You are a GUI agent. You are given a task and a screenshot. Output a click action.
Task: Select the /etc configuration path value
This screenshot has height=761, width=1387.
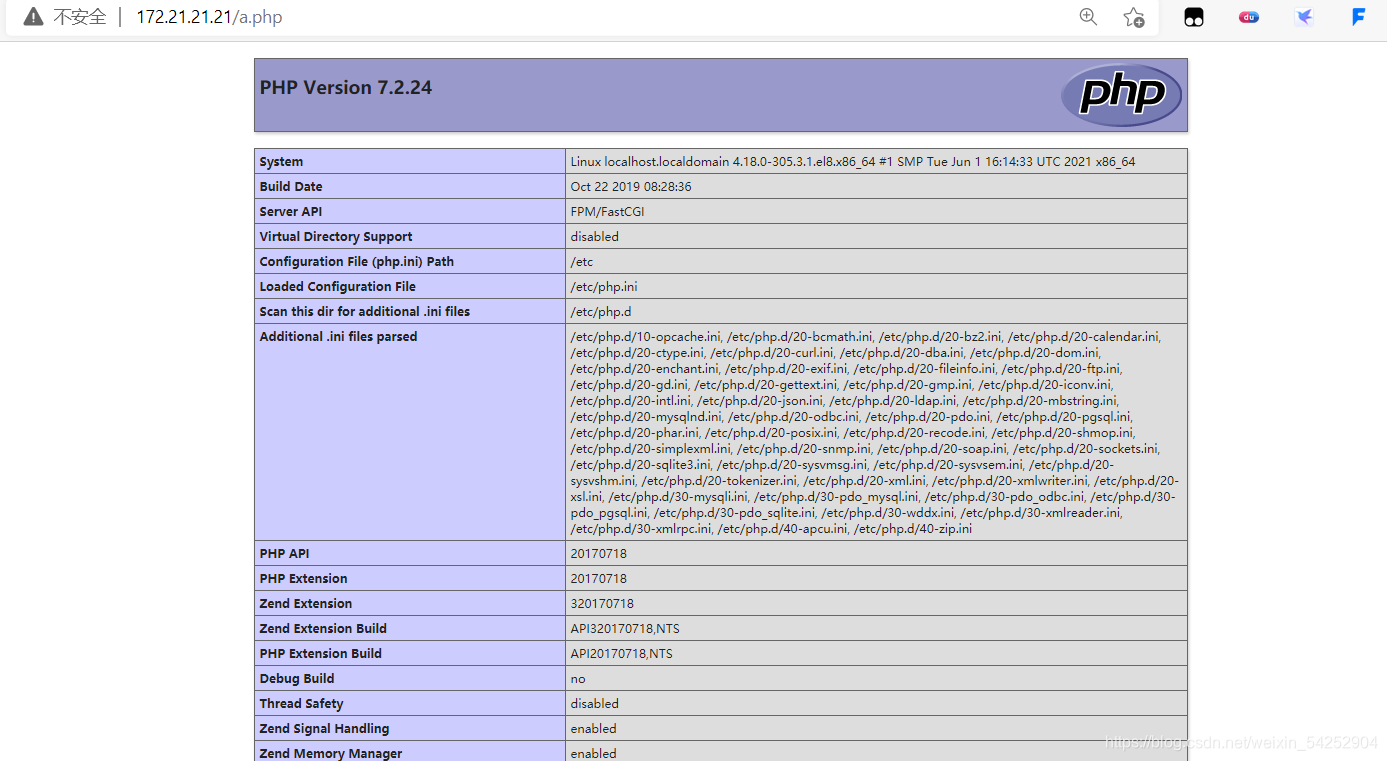click(x=582, y=262)
